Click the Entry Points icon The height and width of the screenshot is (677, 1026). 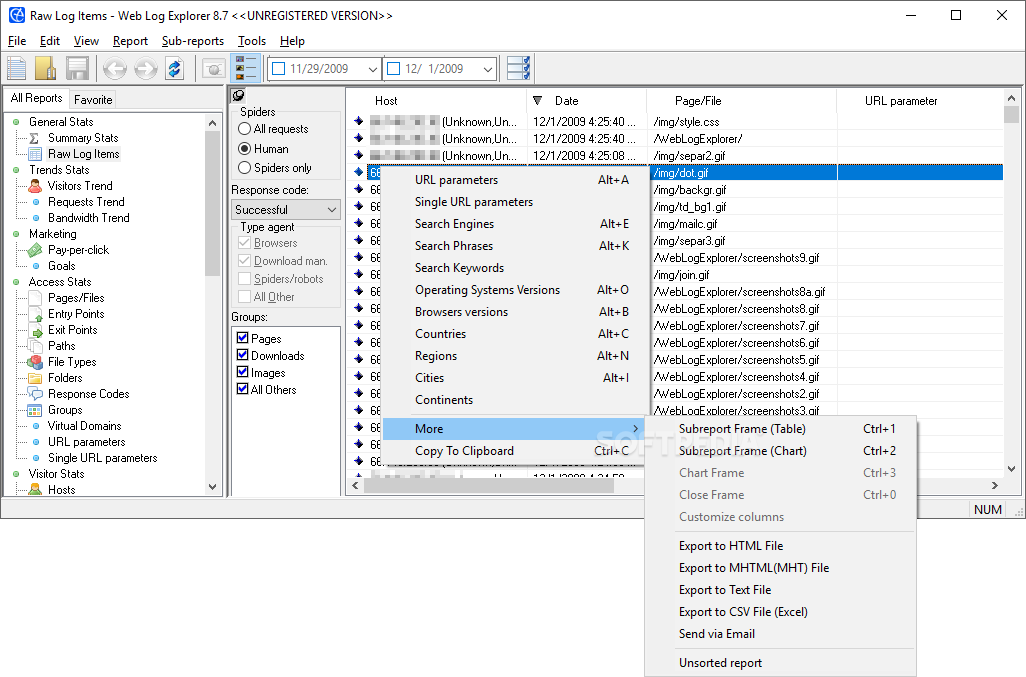(x=35, y=314)
